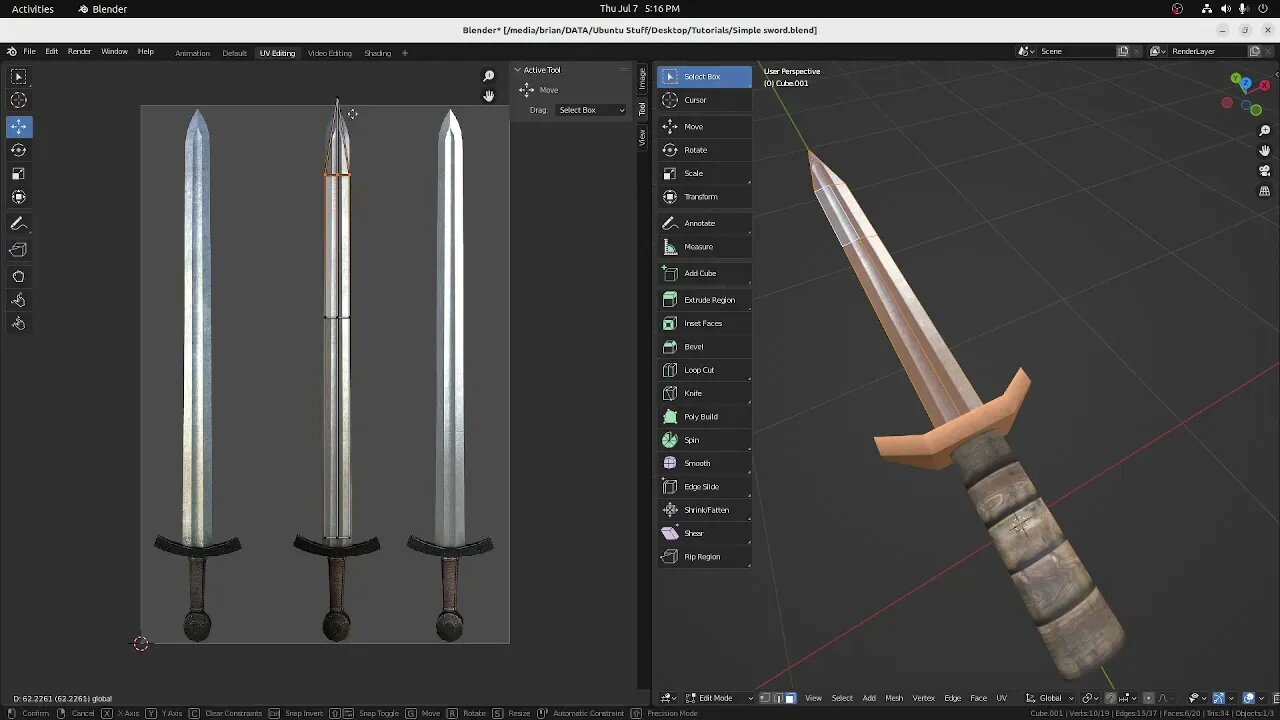This screenshot has width=1280, height=720.
Task: Open the 3D viewport editor type dropdown
Action: click(667, 698)
